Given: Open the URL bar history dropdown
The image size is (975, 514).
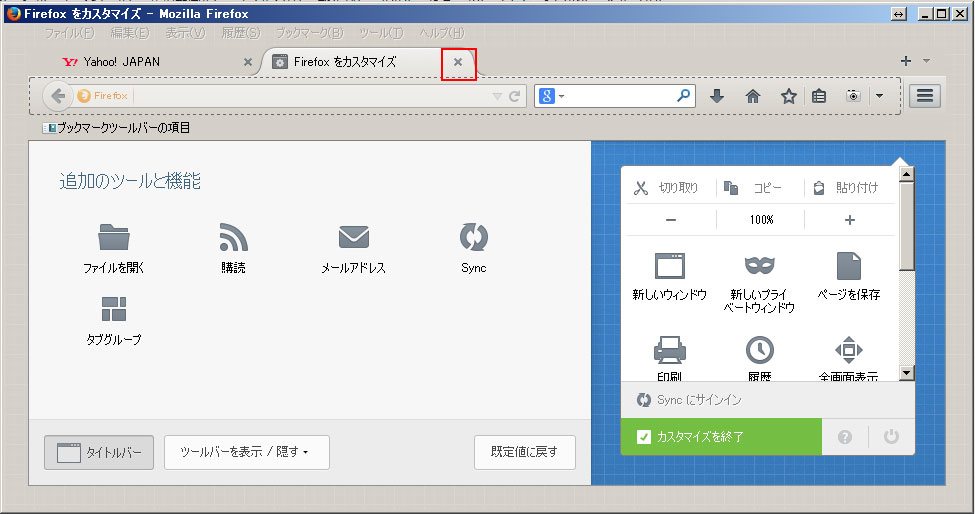Looking at the screenshot, I should pos(497,96).
